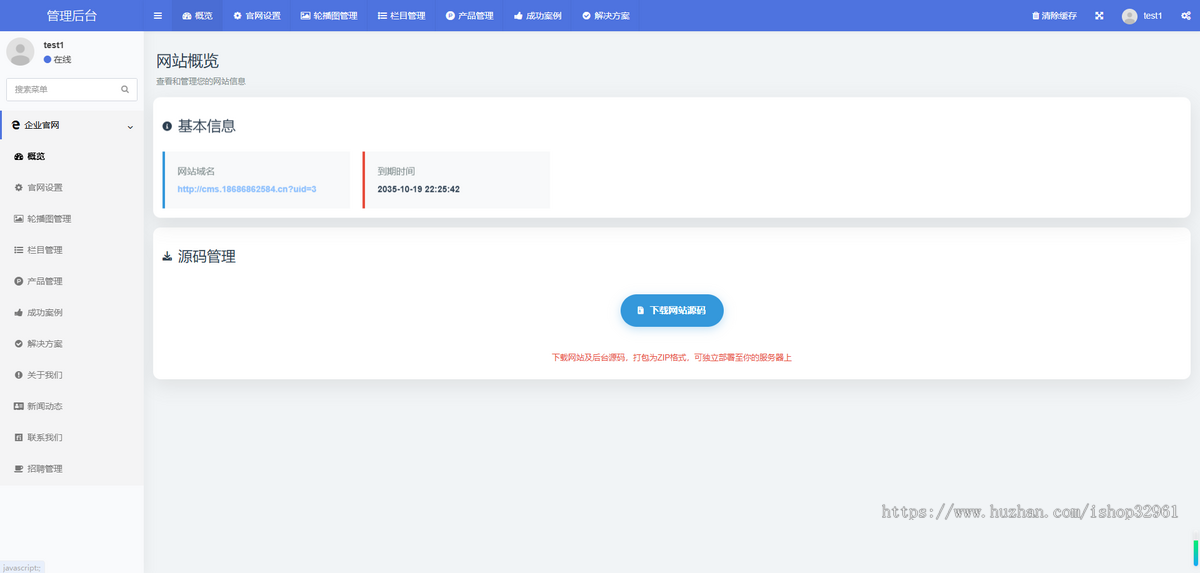Toggle the sidebar with the hamburger icon
The width and height of the screenshot is (1200, 573).
coord(158,16)
